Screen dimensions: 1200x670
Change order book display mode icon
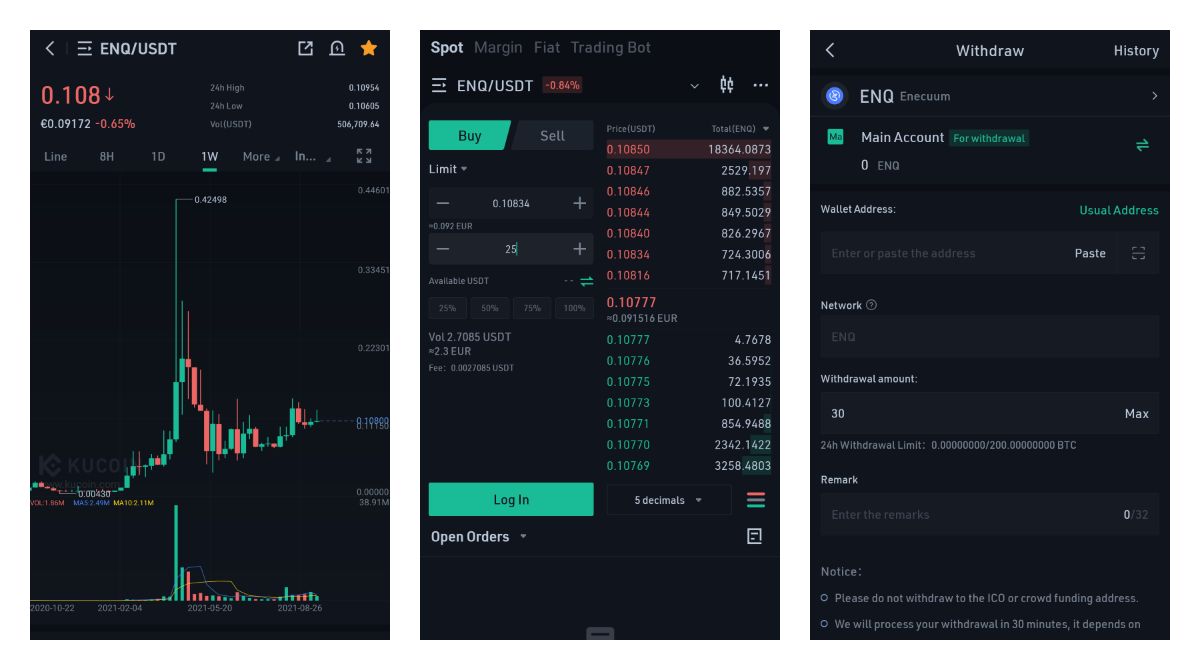click(x=756, y=500)
